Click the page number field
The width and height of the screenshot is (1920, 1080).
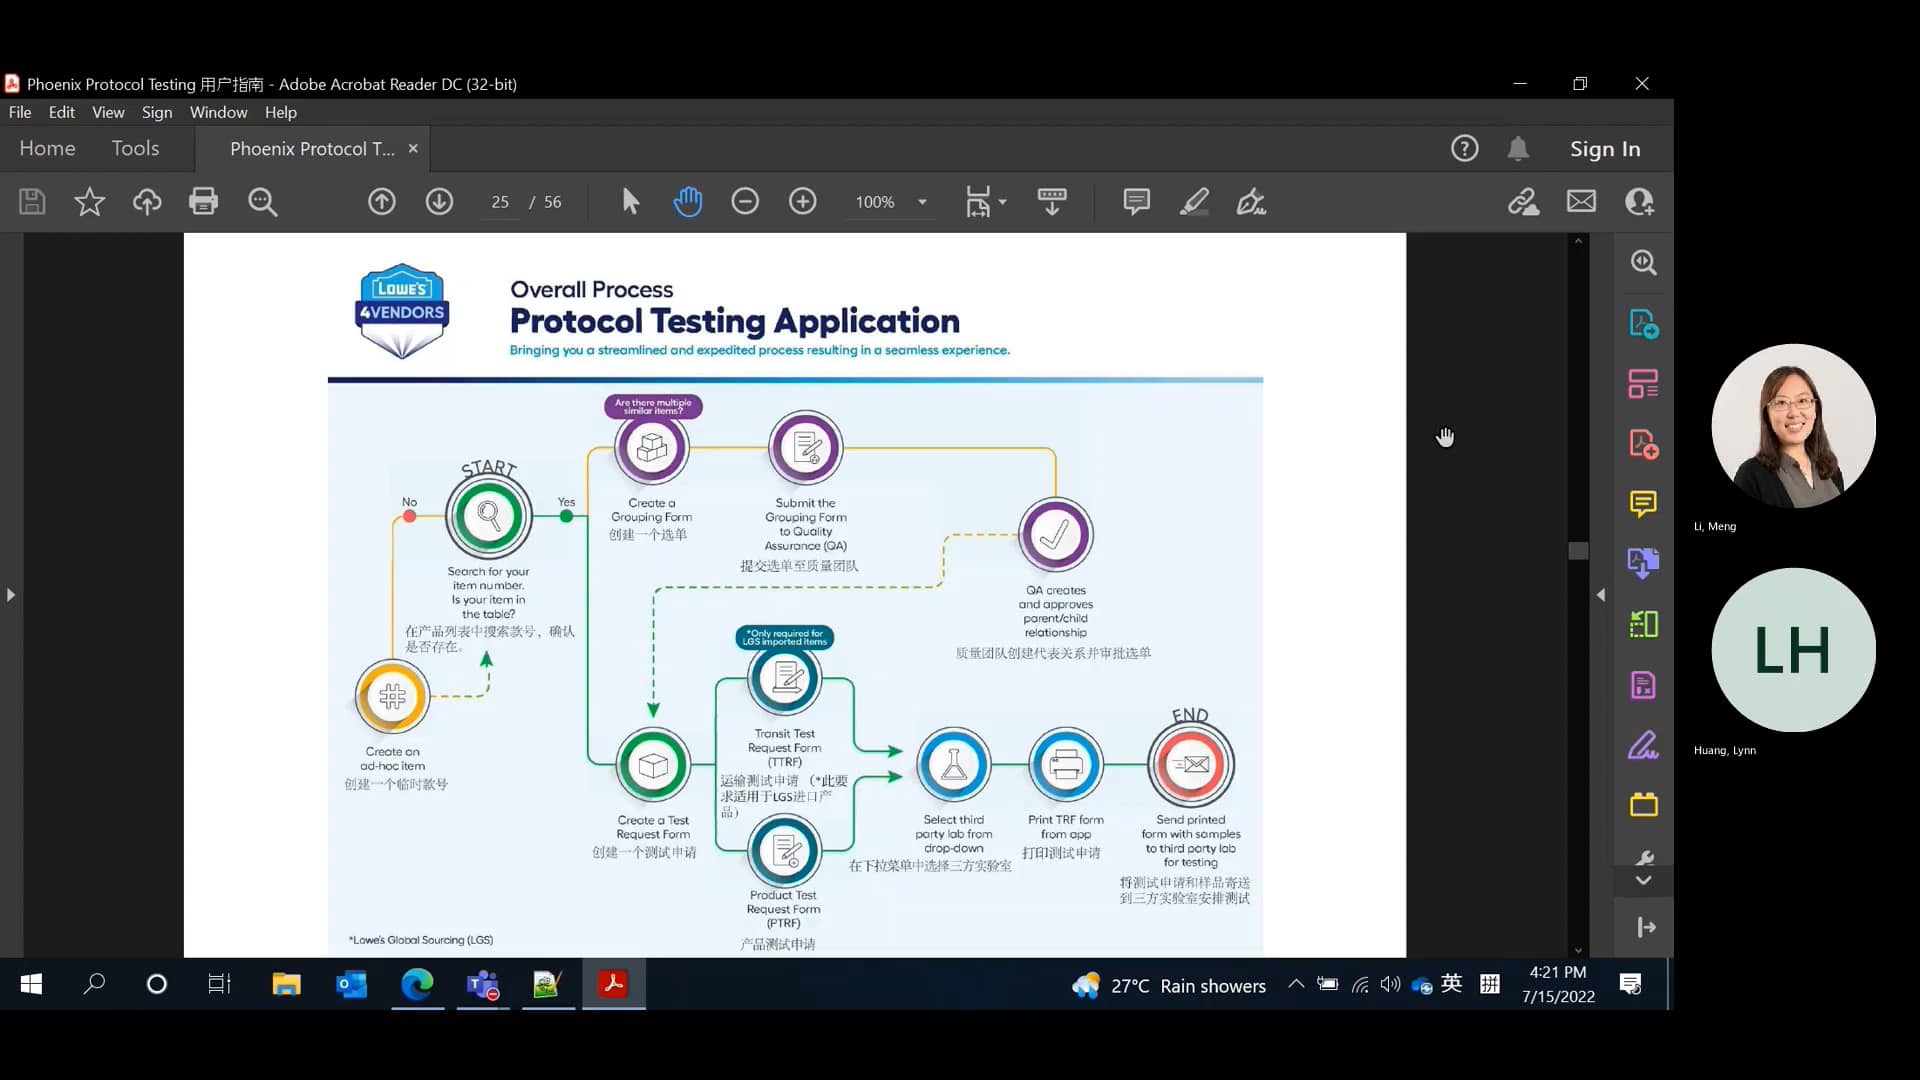(500, 202)
